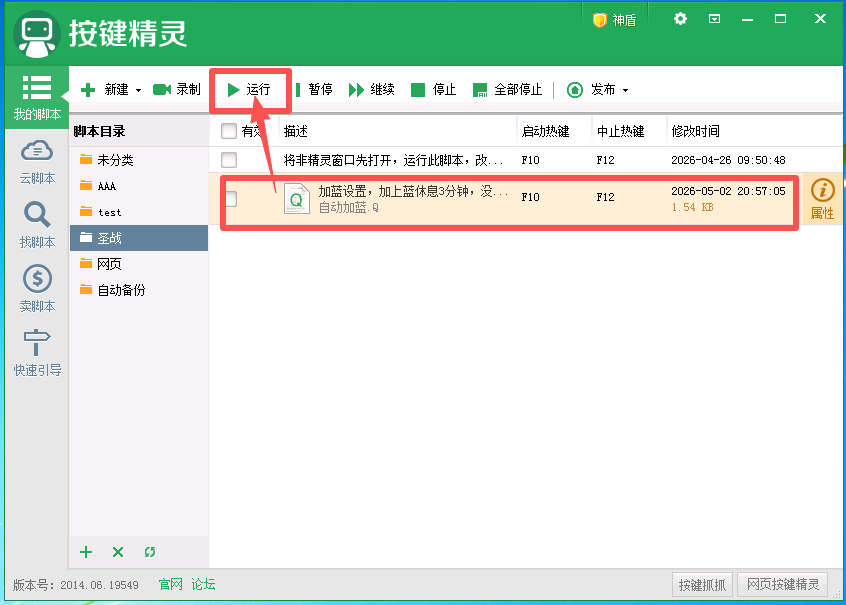
Task: Resume the script with 继续
Action: (x=372, y=90)
